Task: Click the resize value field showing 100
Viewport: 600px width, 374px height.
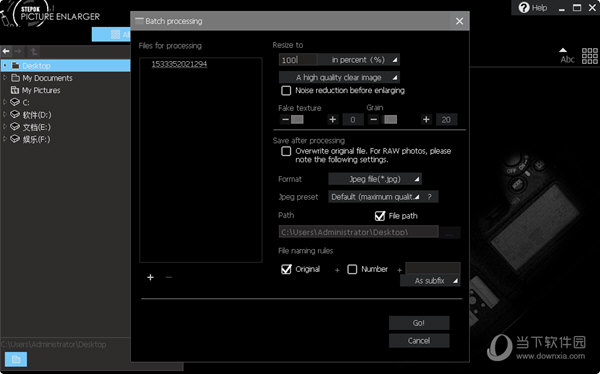Action: 298,60
